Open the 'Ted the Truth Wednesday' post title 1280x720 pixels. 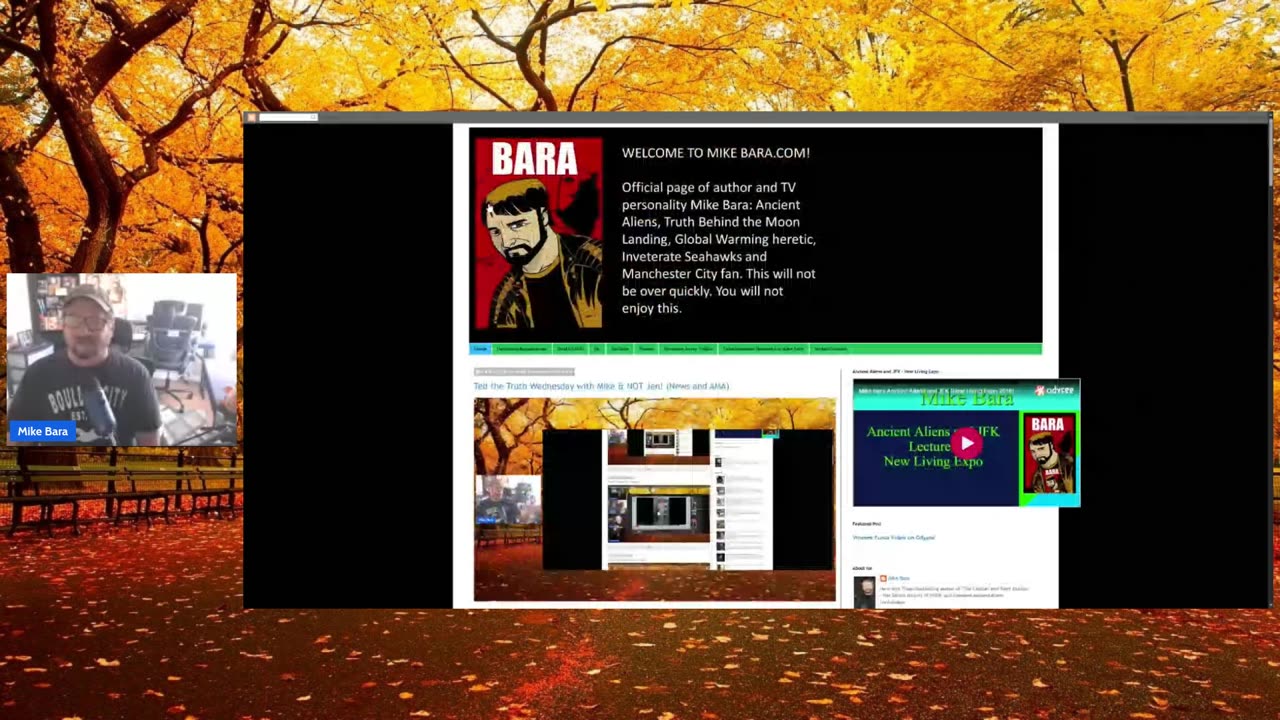[x=601, y=386]
